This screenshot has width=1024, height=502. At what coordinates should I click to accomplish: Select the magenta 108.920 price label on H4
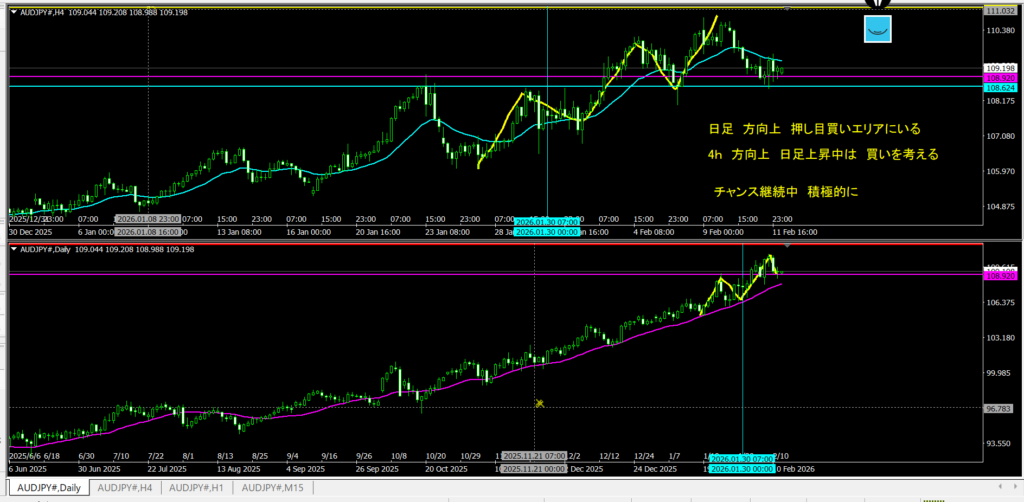coord(1001,77)
